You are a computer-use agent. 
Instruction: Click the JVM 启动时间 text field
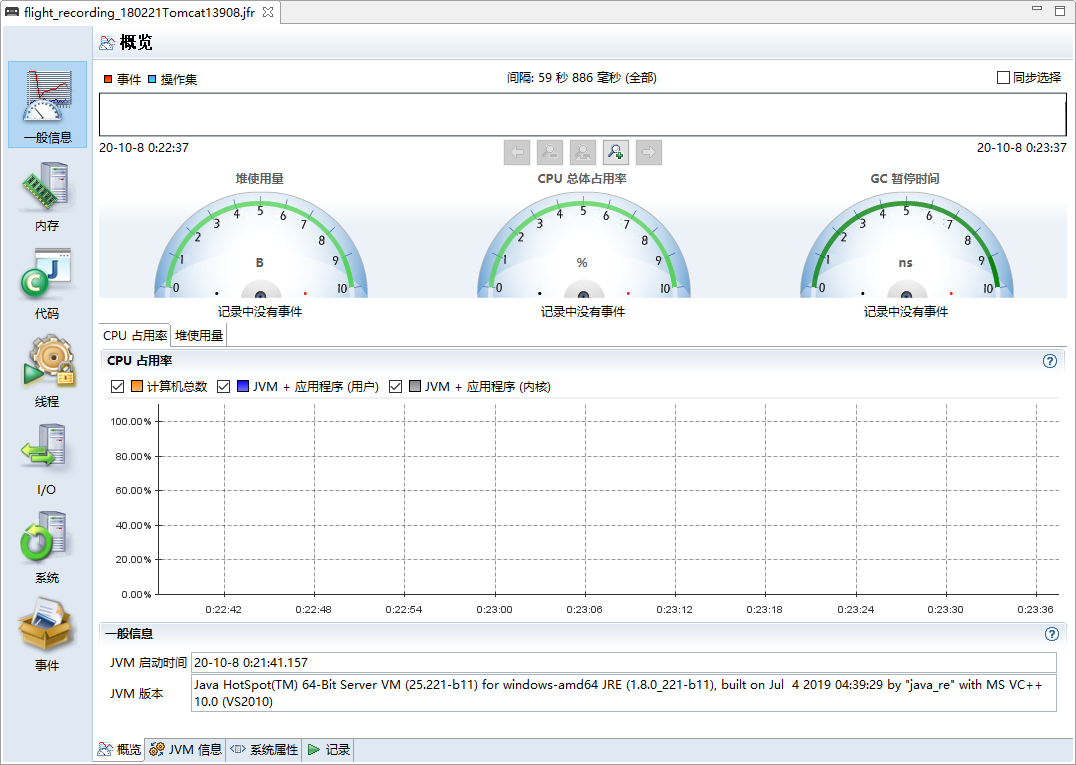(623, 663)
